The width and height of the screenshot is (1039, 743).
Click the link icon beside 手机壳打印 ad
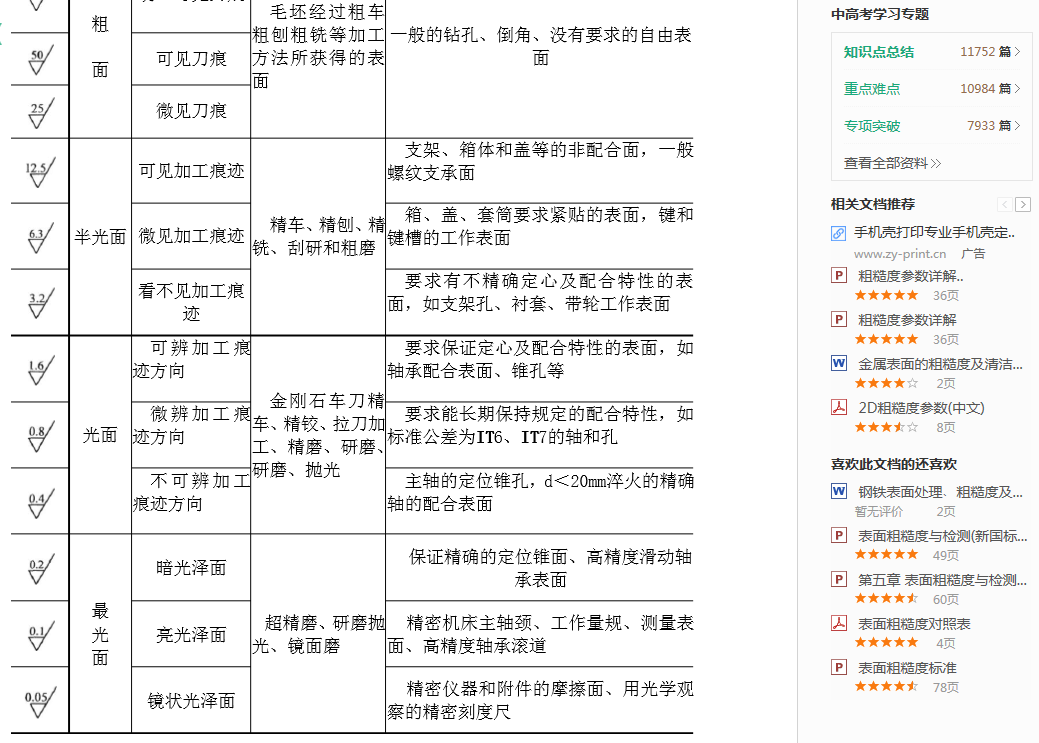(x=839, y=233)
